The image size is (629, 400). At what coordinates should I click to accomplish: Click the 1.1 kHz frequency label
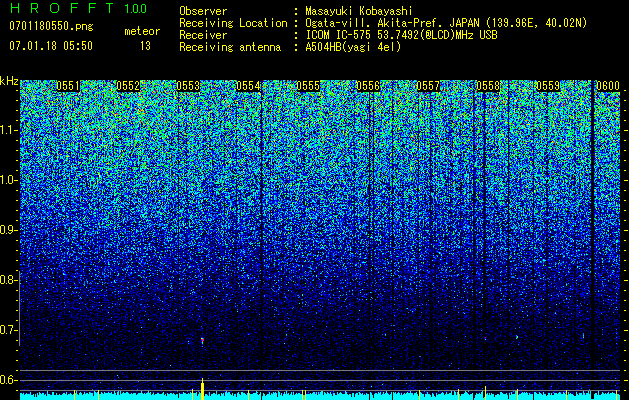(x=9, y=130)
